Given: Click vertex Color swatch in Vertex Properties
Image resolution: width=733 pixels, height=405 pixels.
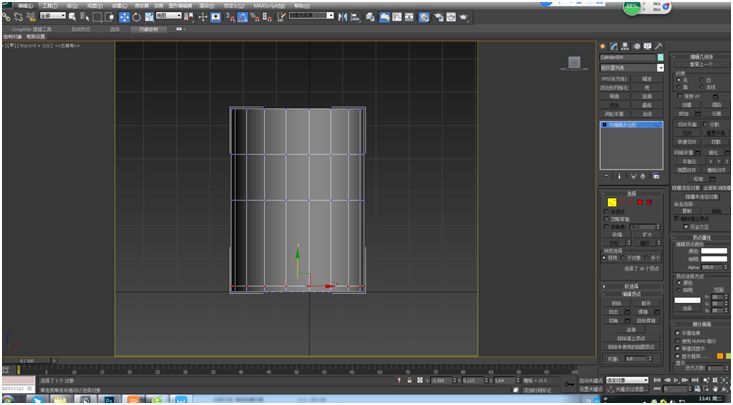Looking at the screenshot, I should (714, 251).
